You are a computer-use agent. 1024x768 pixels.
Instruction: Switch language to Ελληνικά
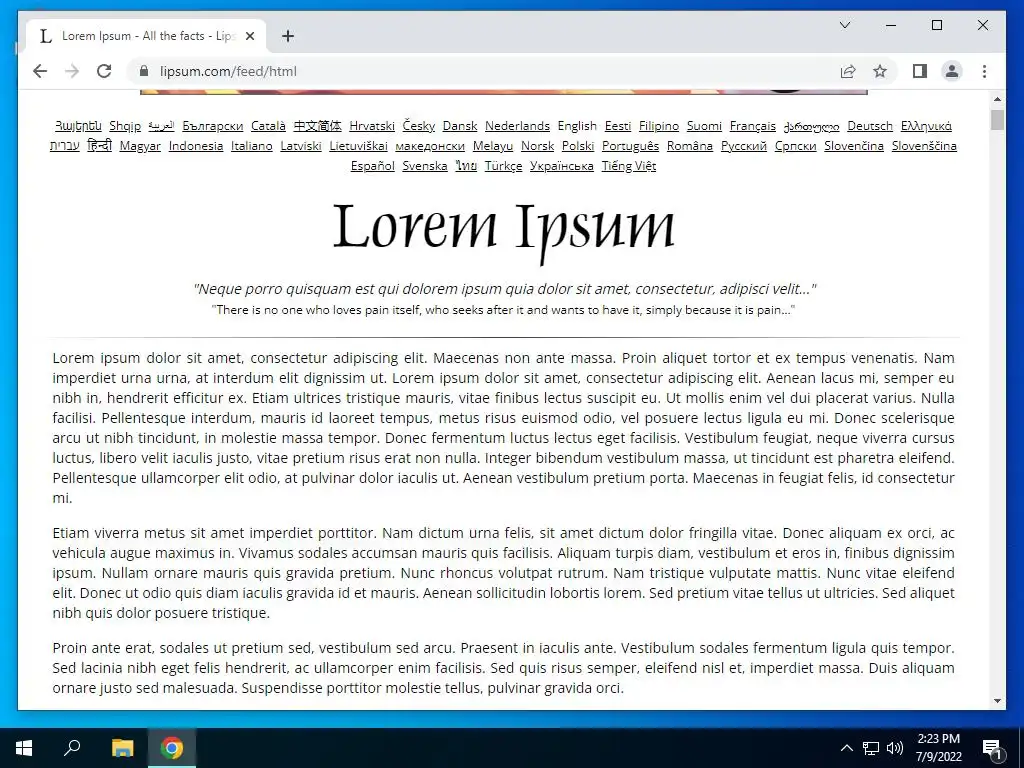926,126
